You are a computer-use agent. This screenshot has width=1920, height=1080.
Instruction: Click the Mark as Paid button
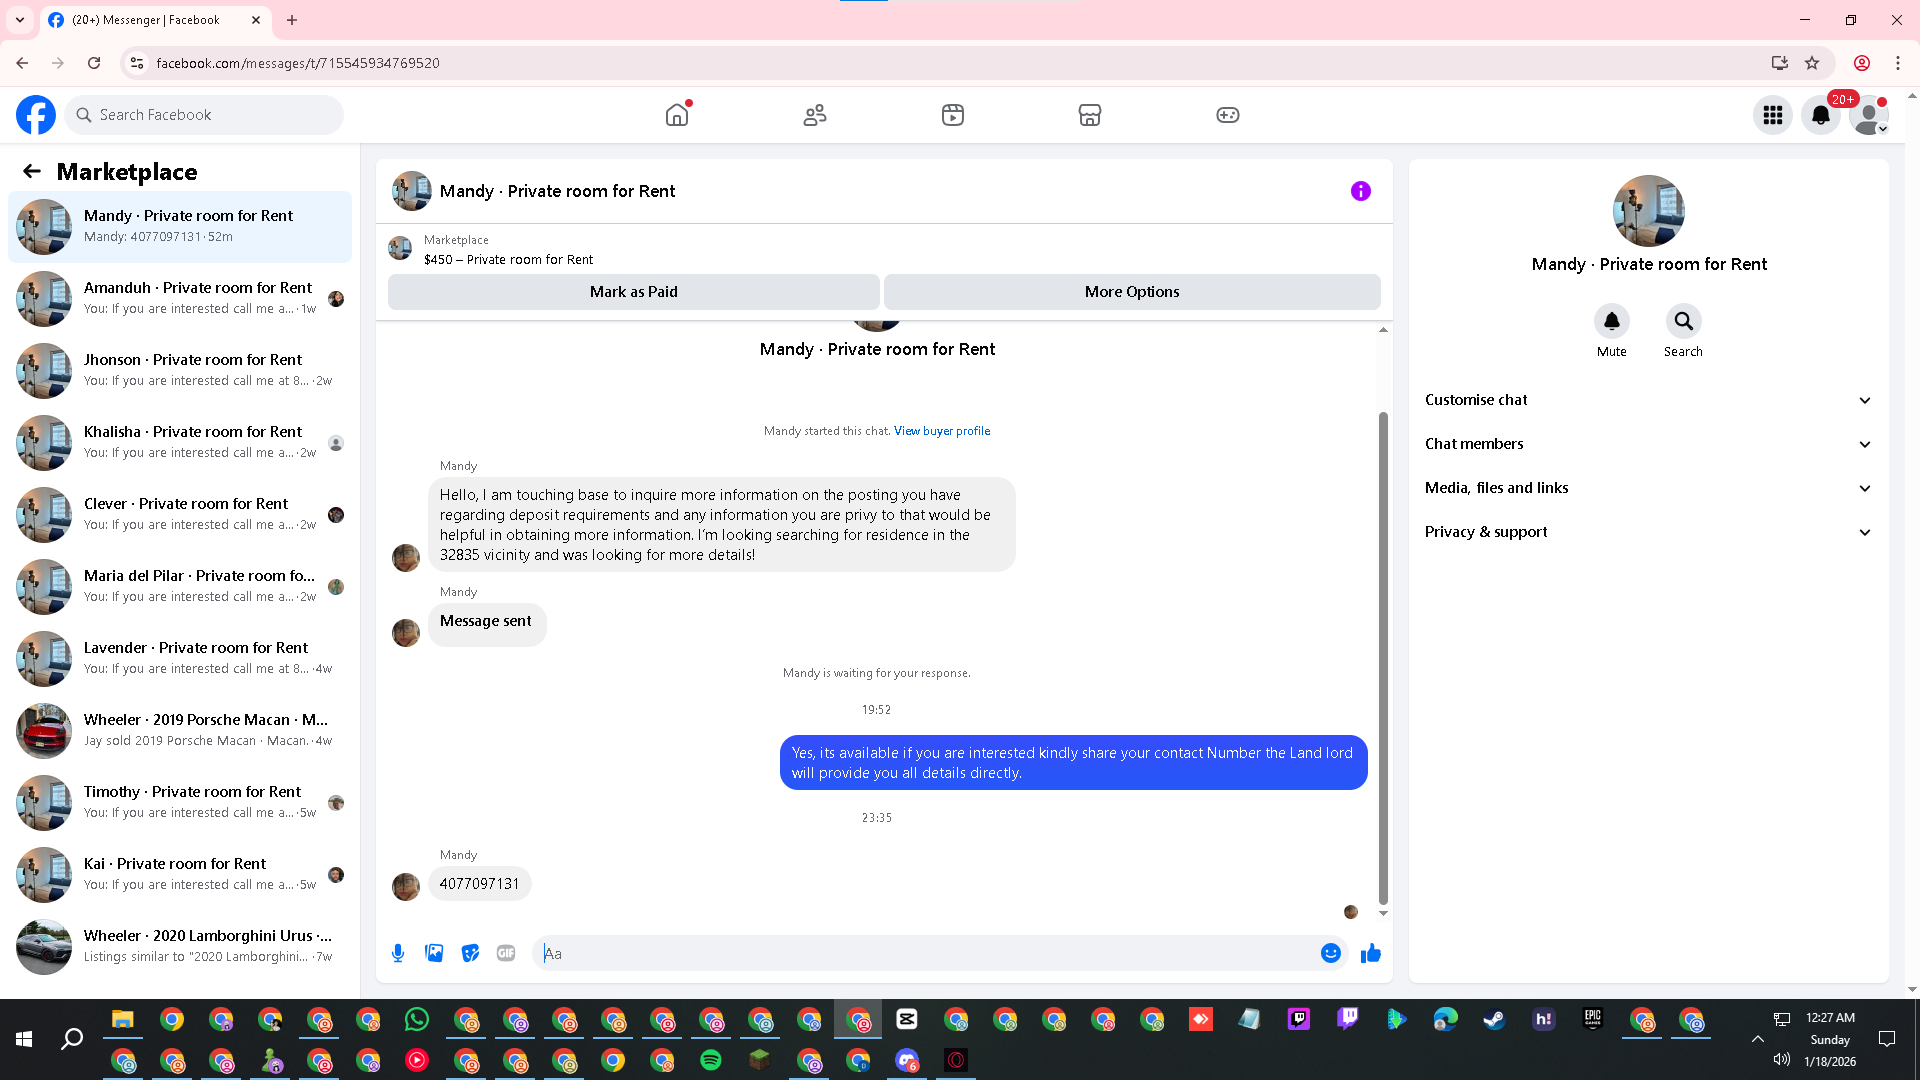633,292
